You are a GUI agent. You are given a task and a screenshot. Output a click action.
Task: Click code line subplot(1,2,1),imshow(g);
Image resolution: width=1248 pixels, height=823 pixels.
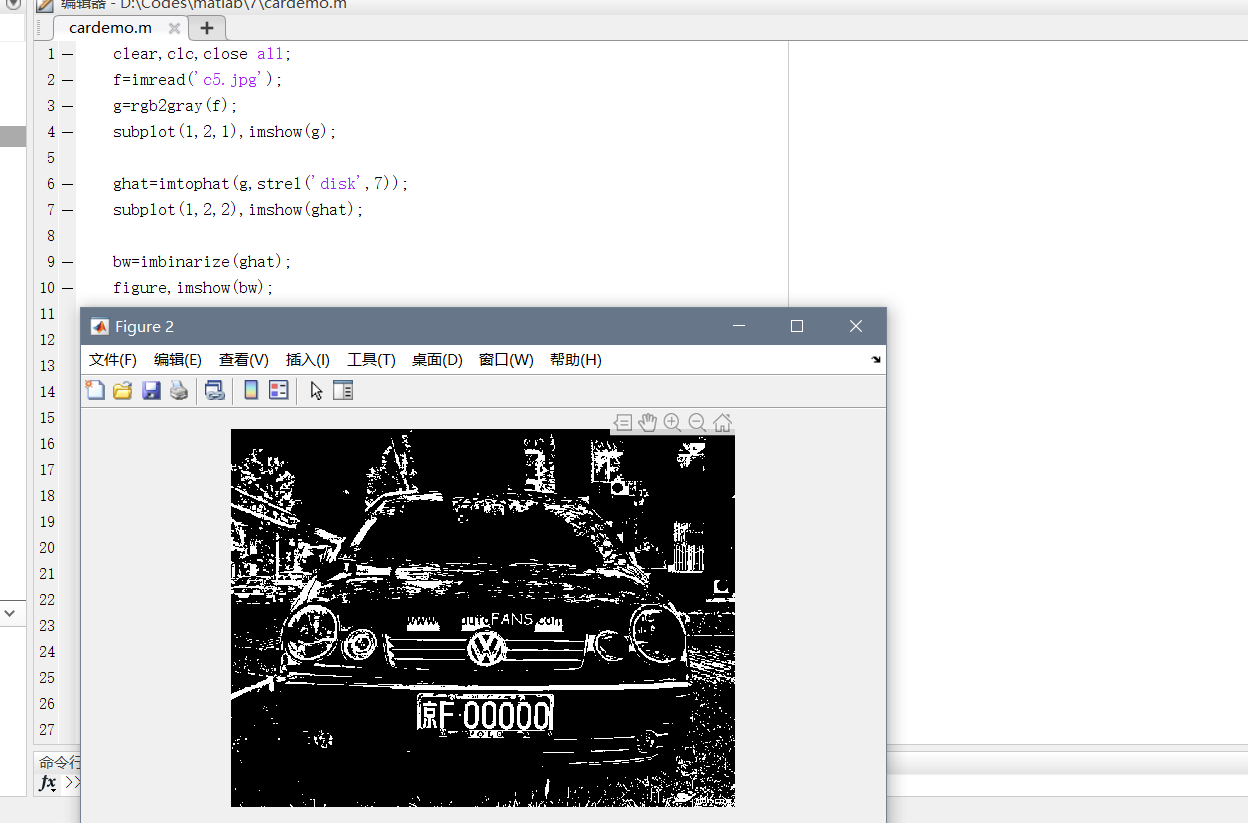(x=225, y=132)
